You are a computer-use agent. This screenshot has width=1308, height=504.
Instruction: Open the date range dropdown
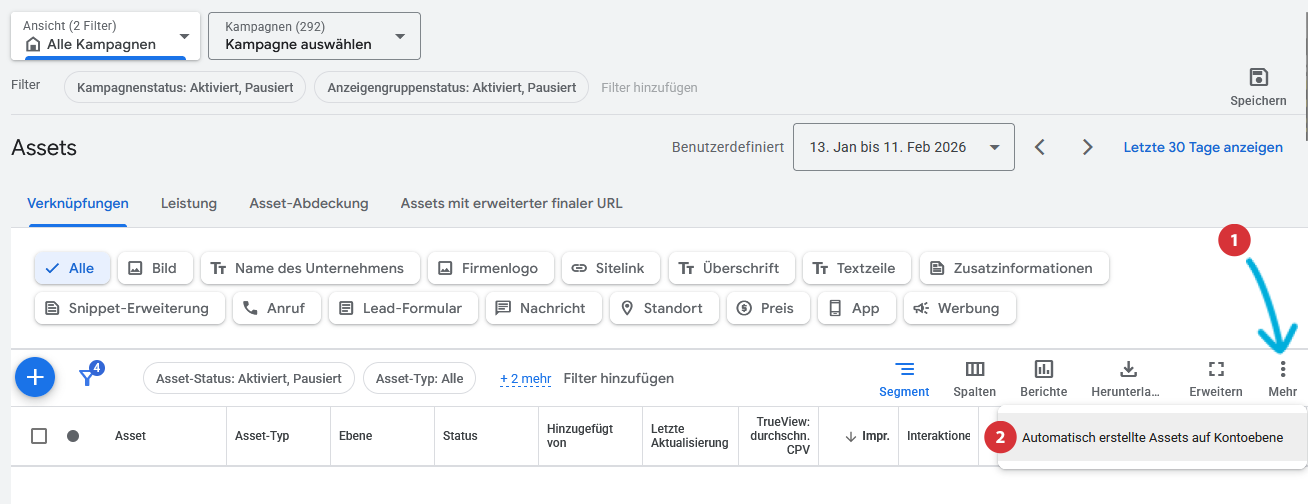click(x=903, y=147)
